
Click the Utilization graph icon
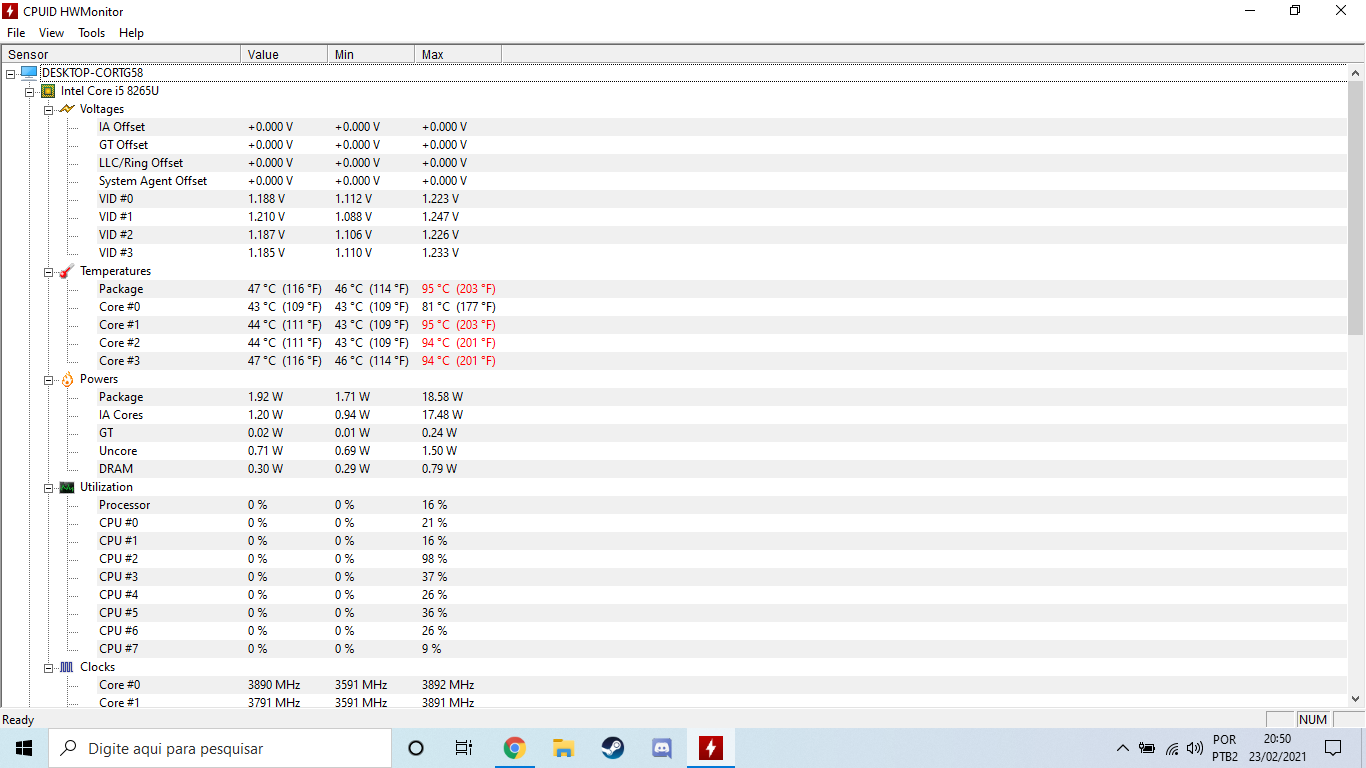point(67,487)
